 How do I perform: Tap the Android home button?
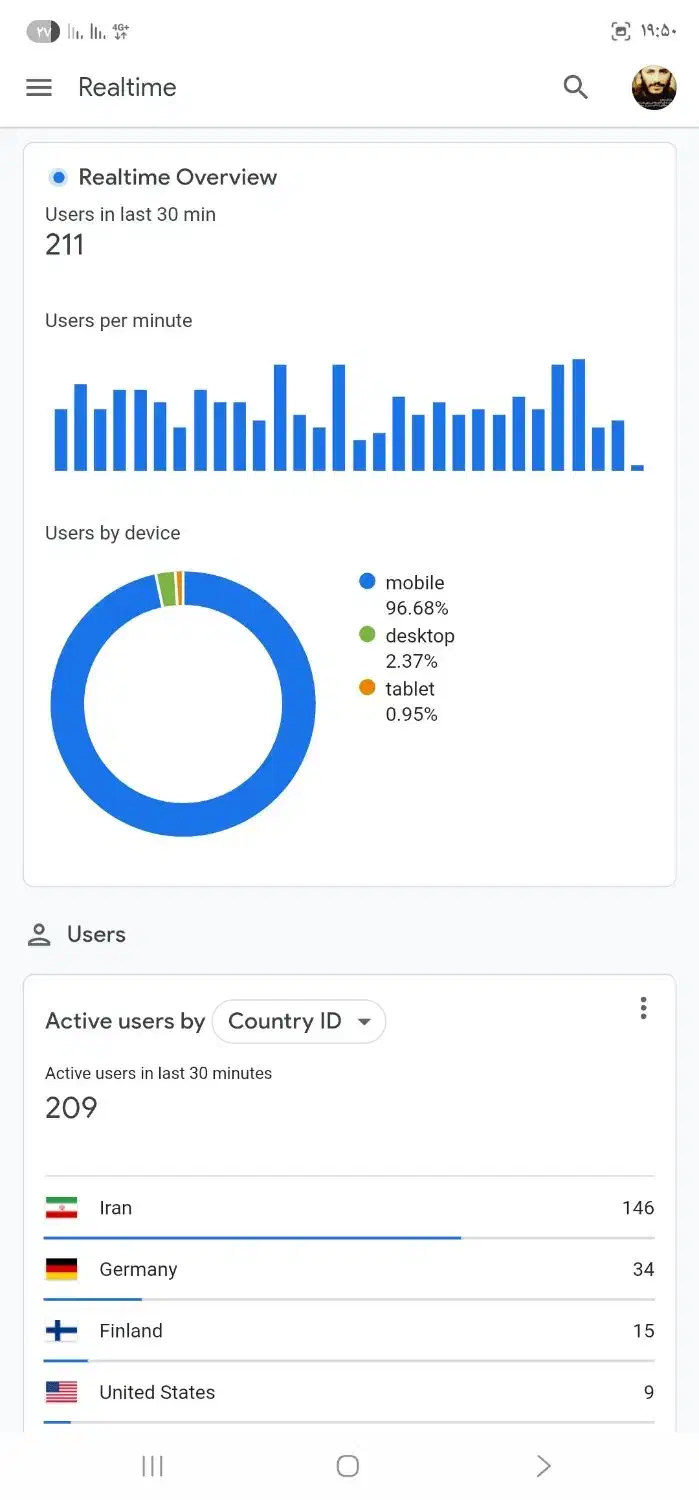(x=348, y=1466)
